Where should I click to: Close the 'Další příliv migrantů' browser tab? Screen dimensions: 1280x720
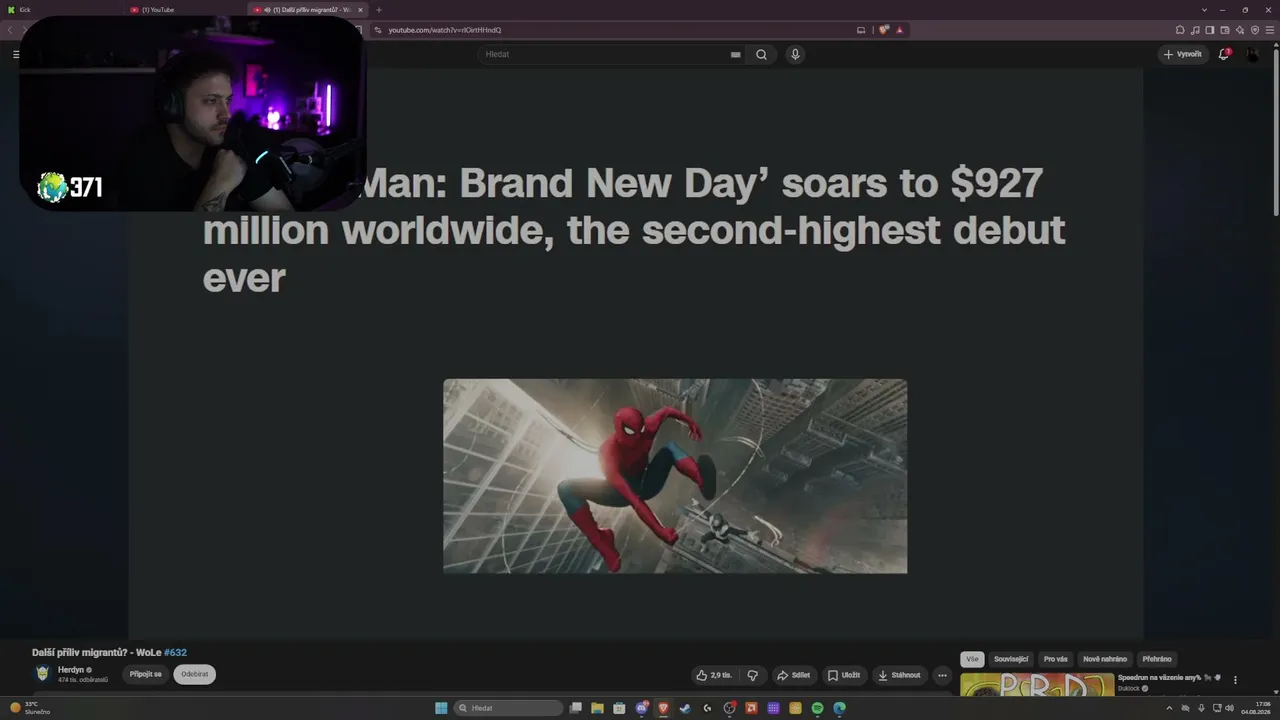(x=361, y=9)
